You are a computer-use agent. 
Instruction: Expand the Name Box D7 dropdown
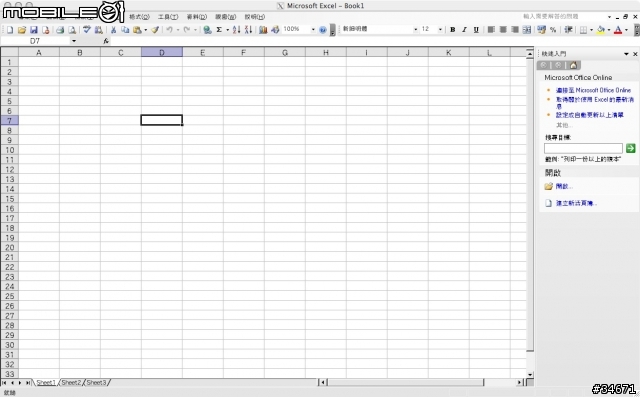point(74,41)
